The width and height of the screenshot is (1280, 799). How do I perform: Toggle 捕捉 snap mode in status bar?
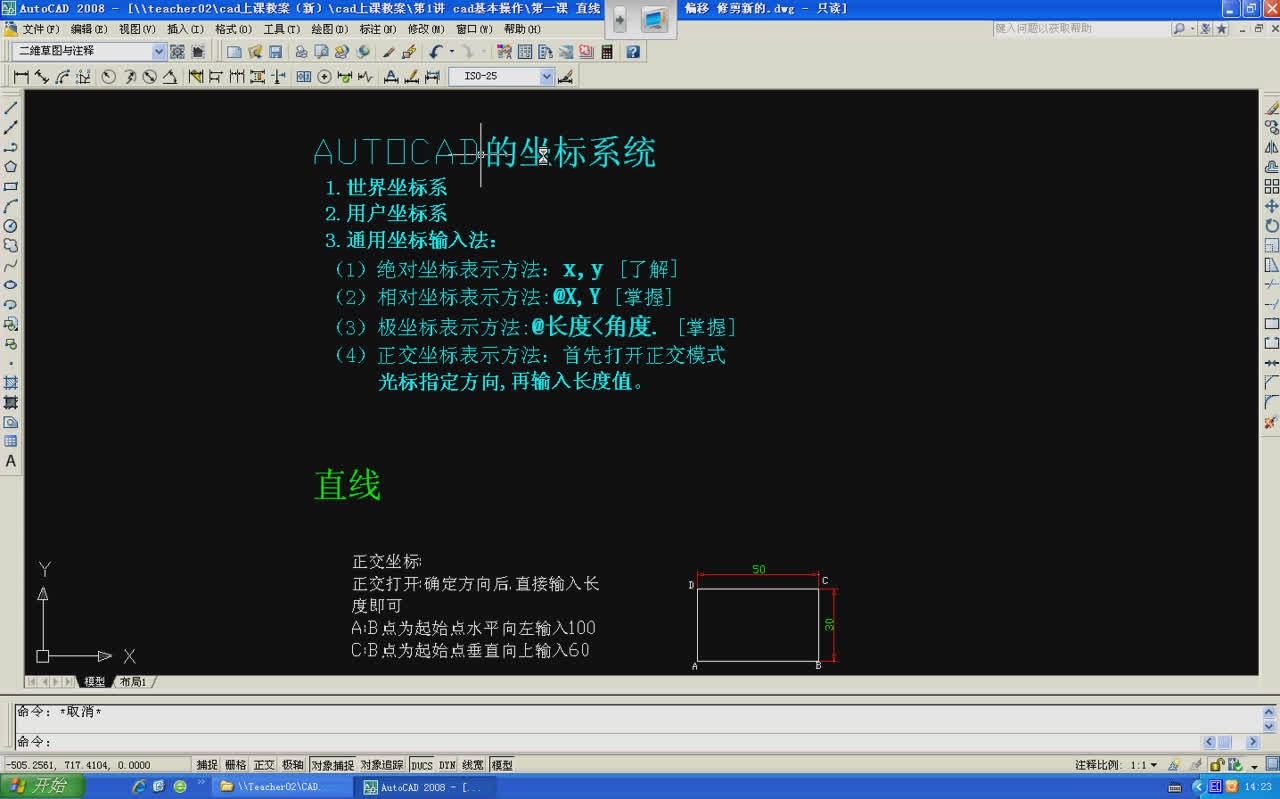[x=207, y=765]
